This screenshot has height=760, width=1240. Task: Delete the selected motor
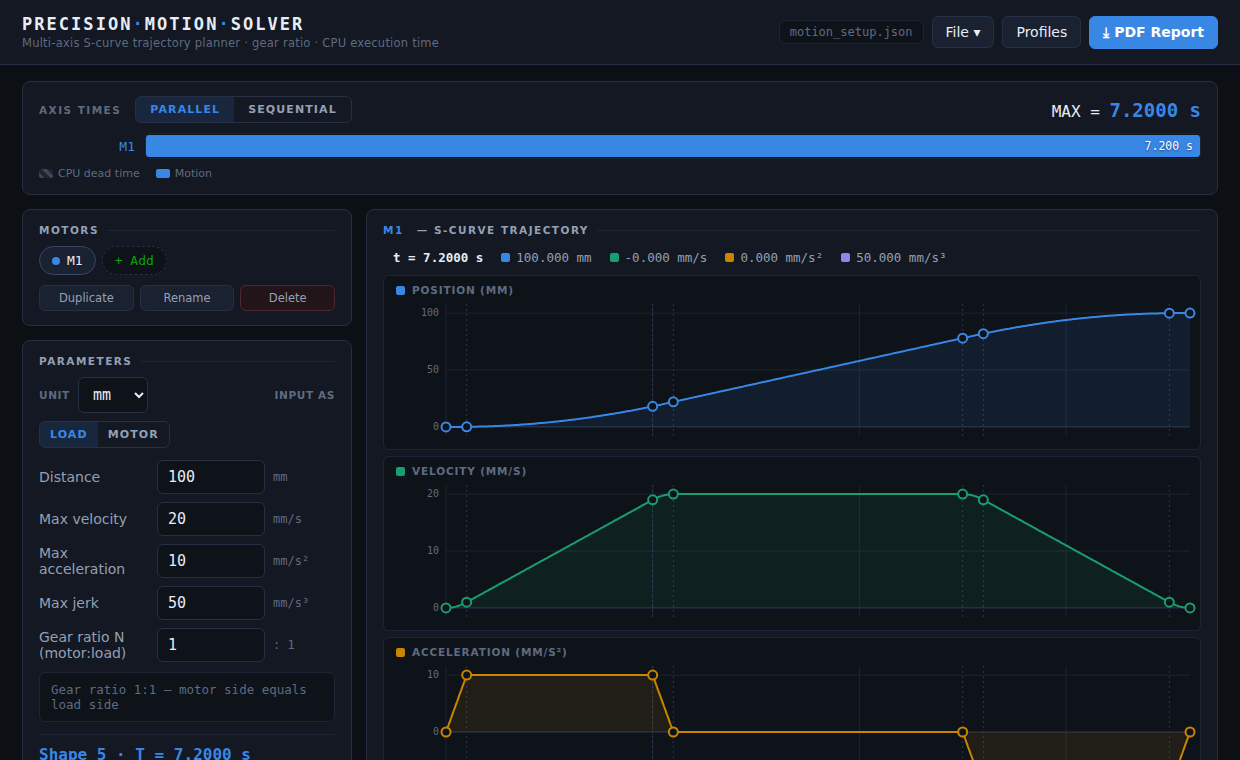pyautogui.click(x=287, y=298)
